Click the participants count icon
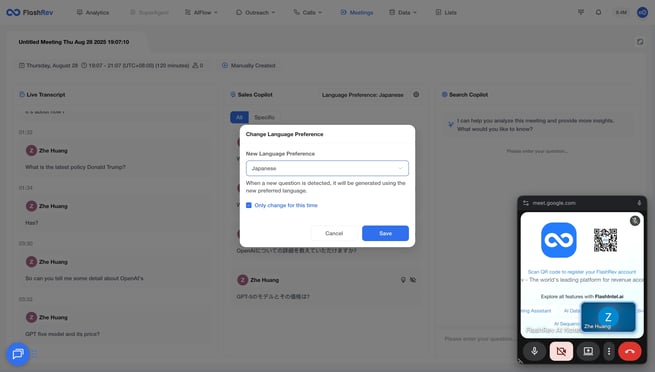This screenshot has height=372, width=655. [195, 66]
